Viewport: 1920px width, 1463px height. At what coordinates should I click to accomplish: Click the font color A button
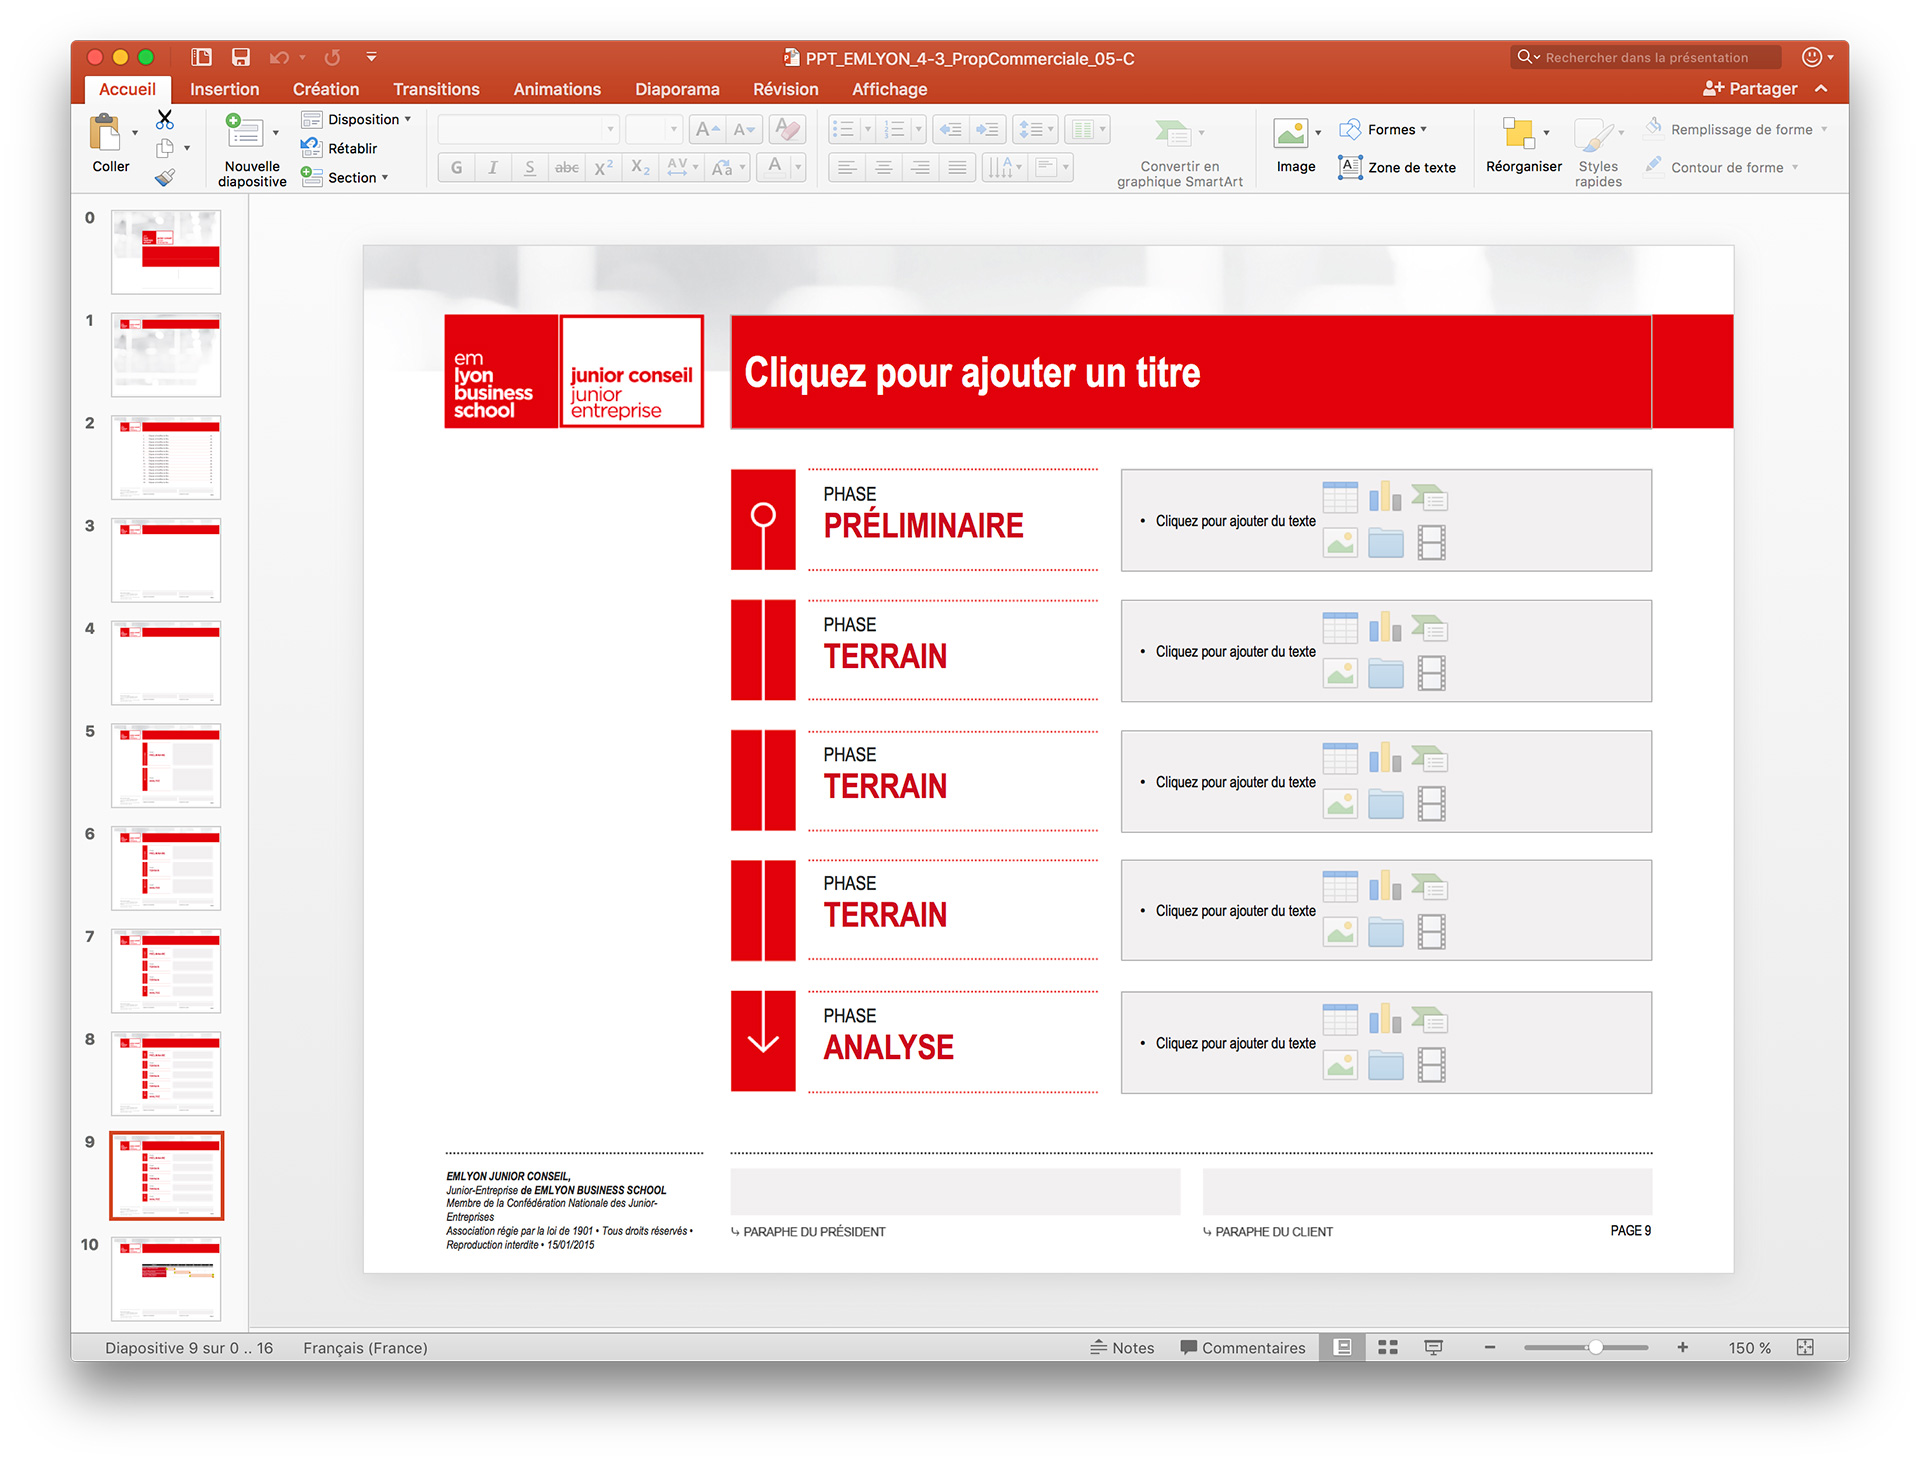pyautogui.click(x=774, y=167)
